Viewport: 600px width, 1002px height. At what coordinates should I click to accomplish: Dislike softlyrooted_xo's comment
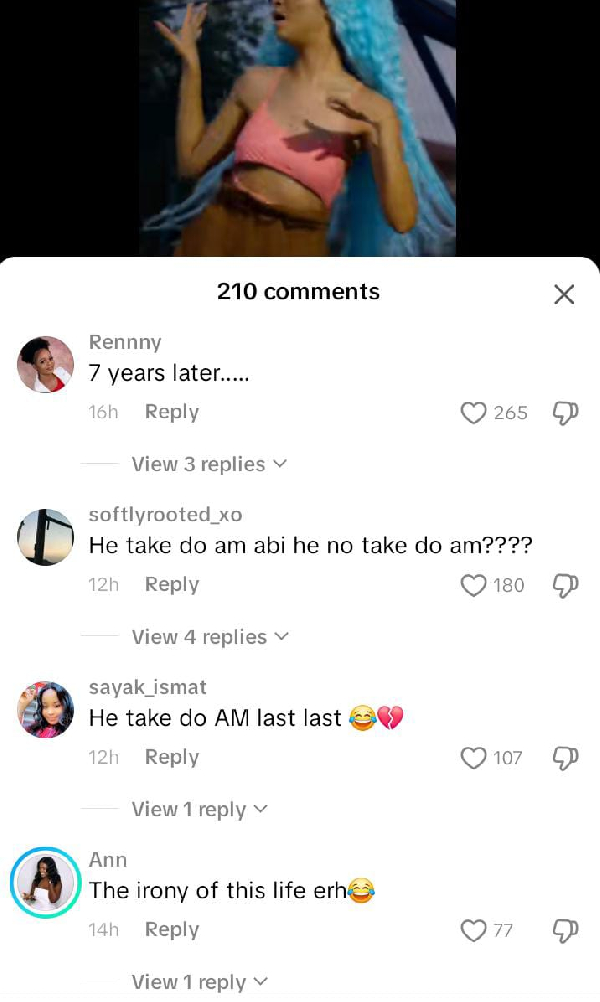coord(565,586)
